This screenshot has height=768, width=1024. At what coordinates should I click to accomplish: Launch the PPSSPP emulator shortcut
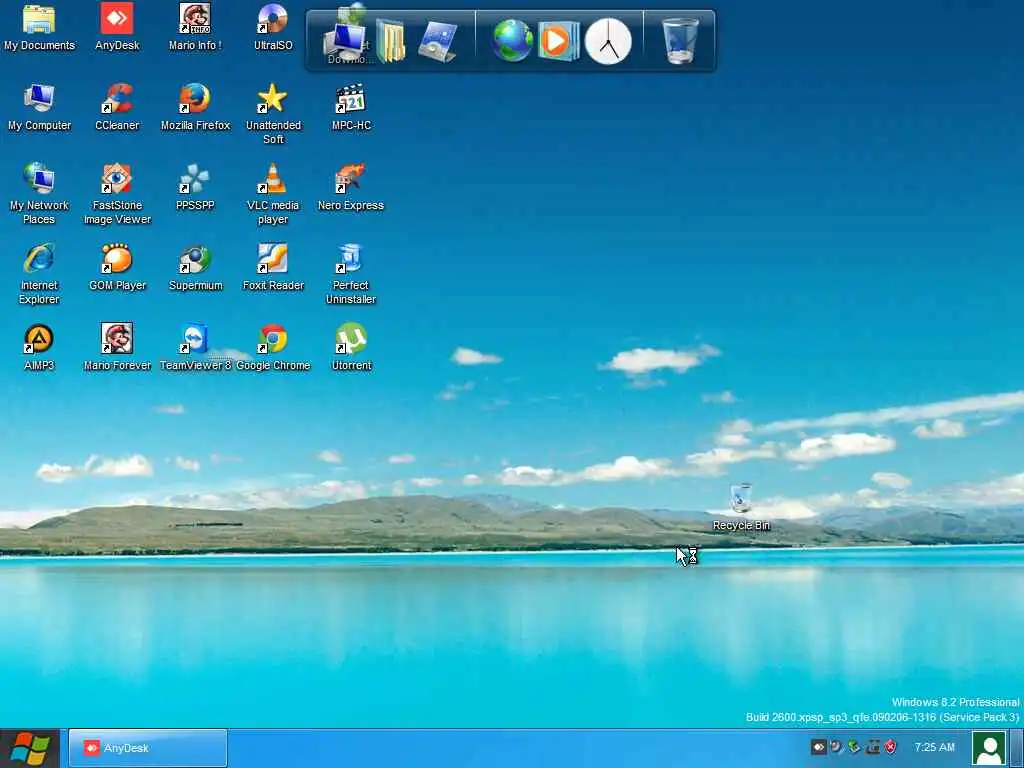(x=195, y=187)
